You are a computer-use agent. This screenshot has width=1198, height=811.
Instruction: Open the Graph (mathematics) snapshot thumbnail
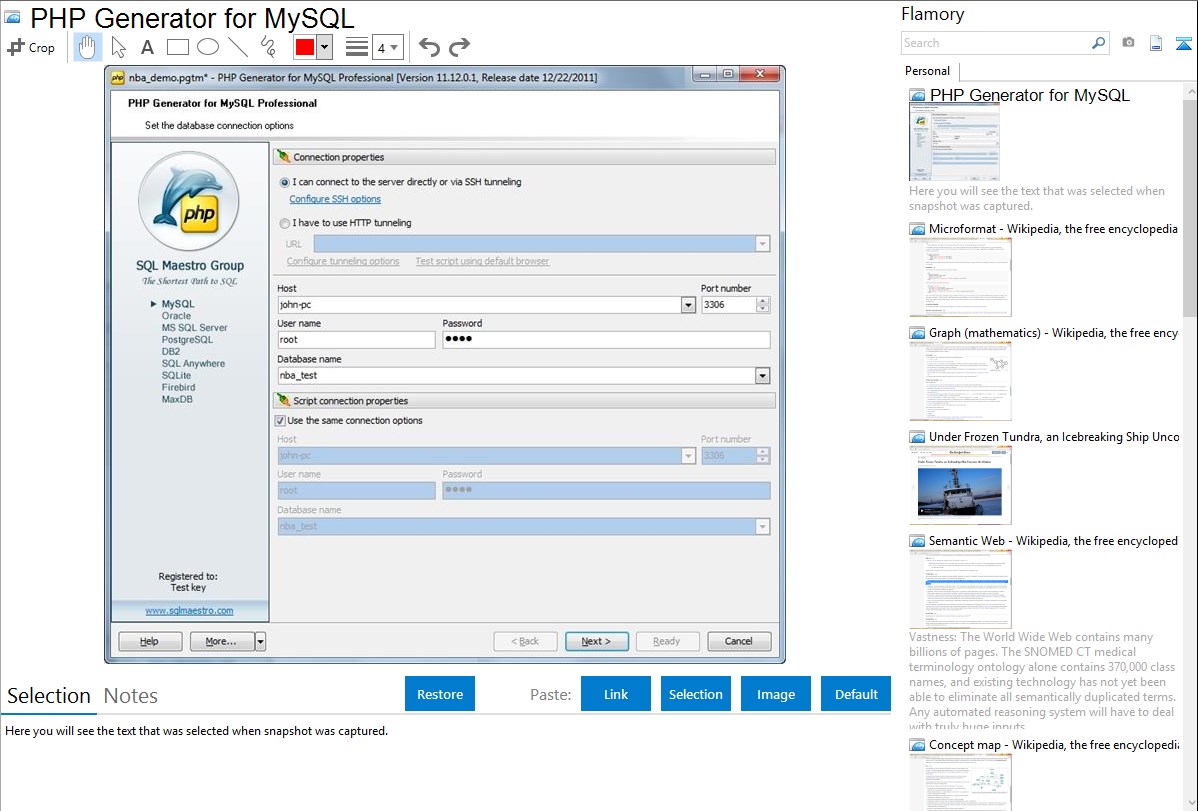960,381
